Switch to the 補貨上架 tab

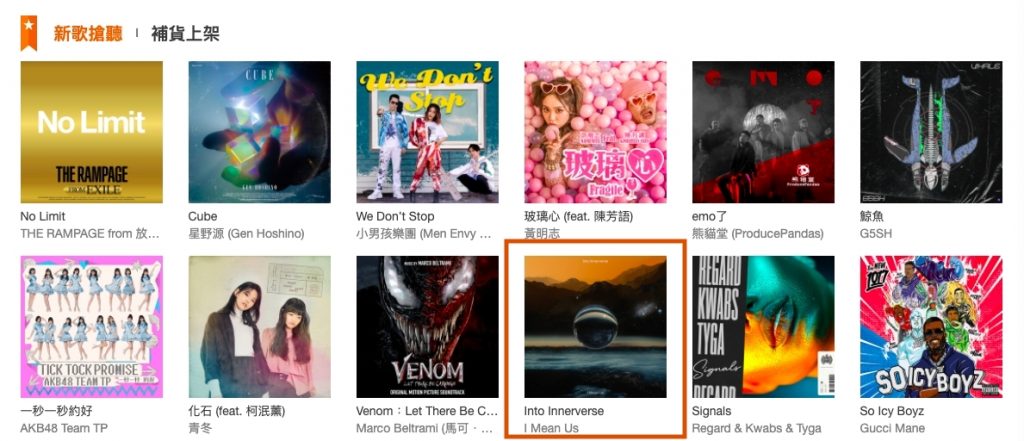[185, 33]
